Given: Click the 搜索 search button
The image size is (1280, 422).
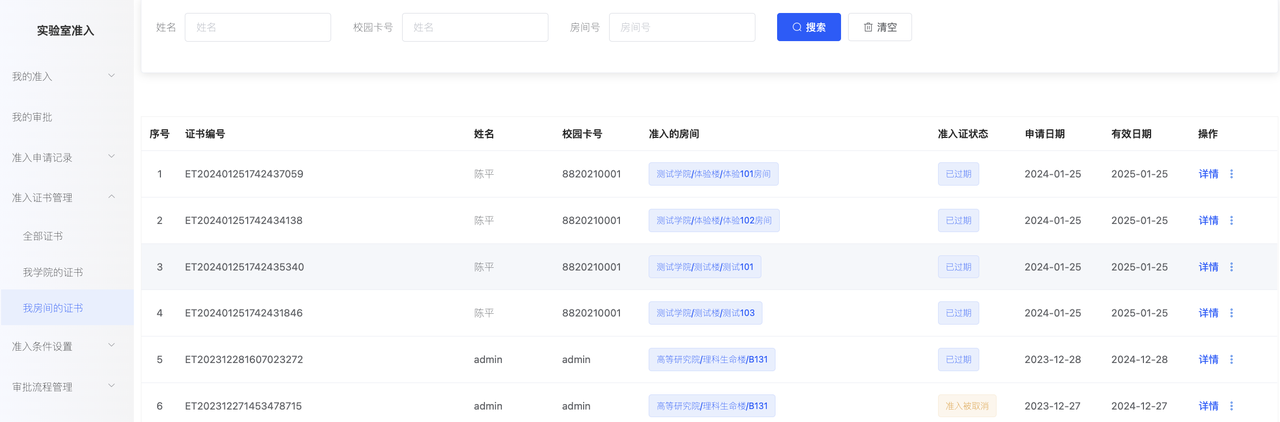Looking at the screenshot, I should click(x=809, y=27).
